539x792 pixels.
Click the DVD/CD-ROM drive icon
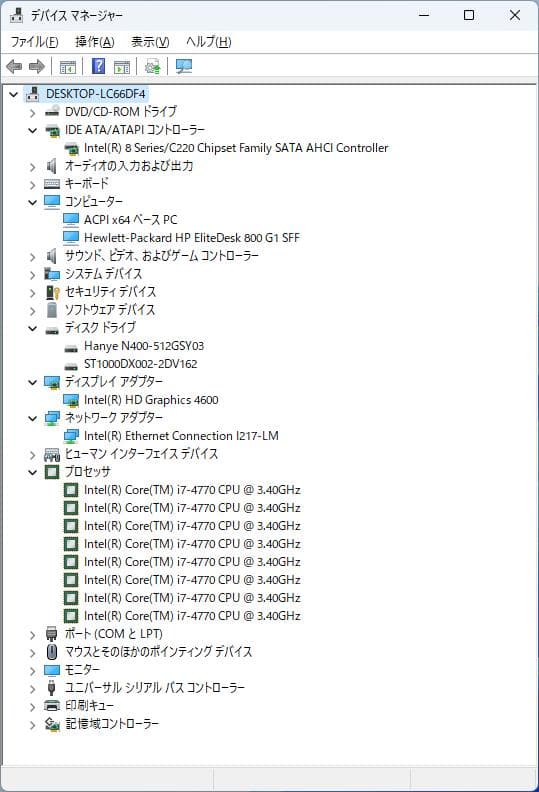pyautogui.click(x=52, y=112)
